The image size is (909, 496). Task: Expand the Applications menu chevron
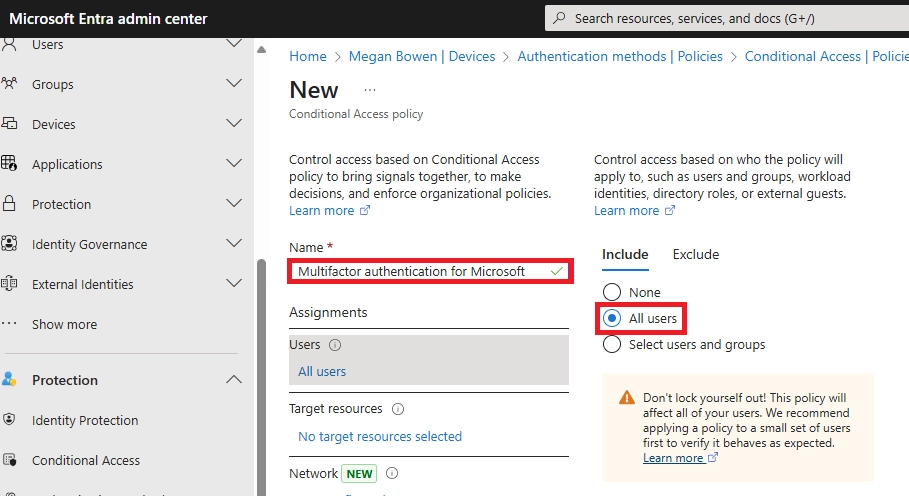point(234,163)
